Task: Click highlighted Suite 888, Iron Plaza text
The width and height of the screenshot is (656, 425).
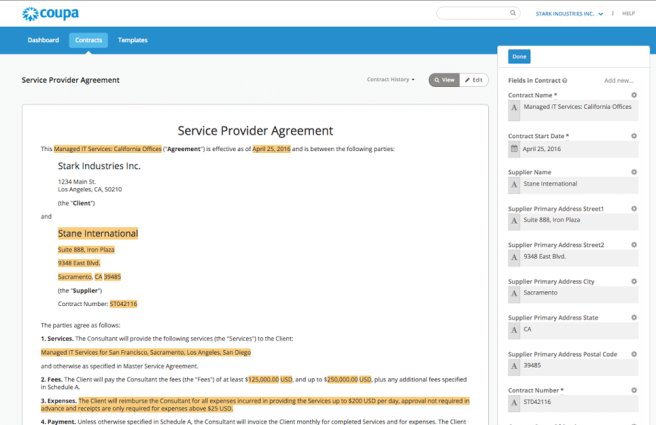Action: pos(86,250)
